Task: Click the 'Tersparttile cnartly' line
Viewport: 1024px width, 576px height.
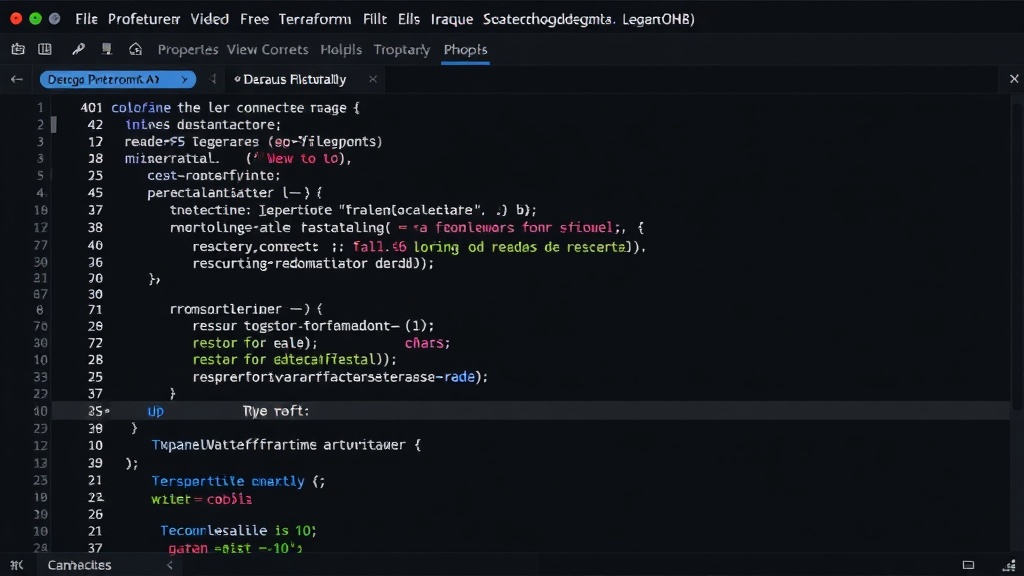Action: (238, 481)
